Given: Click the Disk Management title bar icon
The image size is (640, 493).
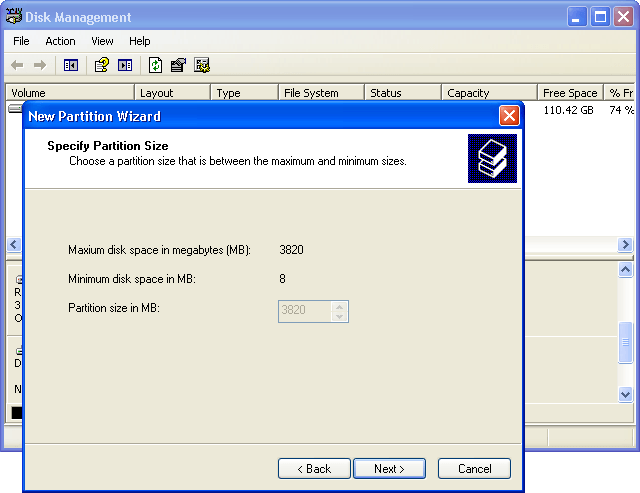Looking at the screenshot, I should tap(14, 16).
